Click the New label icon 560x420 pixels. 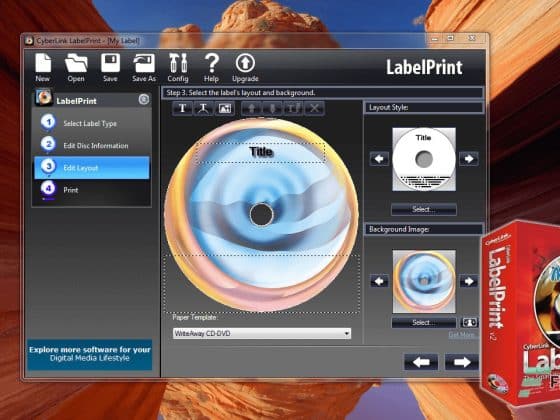click(43, 68)
